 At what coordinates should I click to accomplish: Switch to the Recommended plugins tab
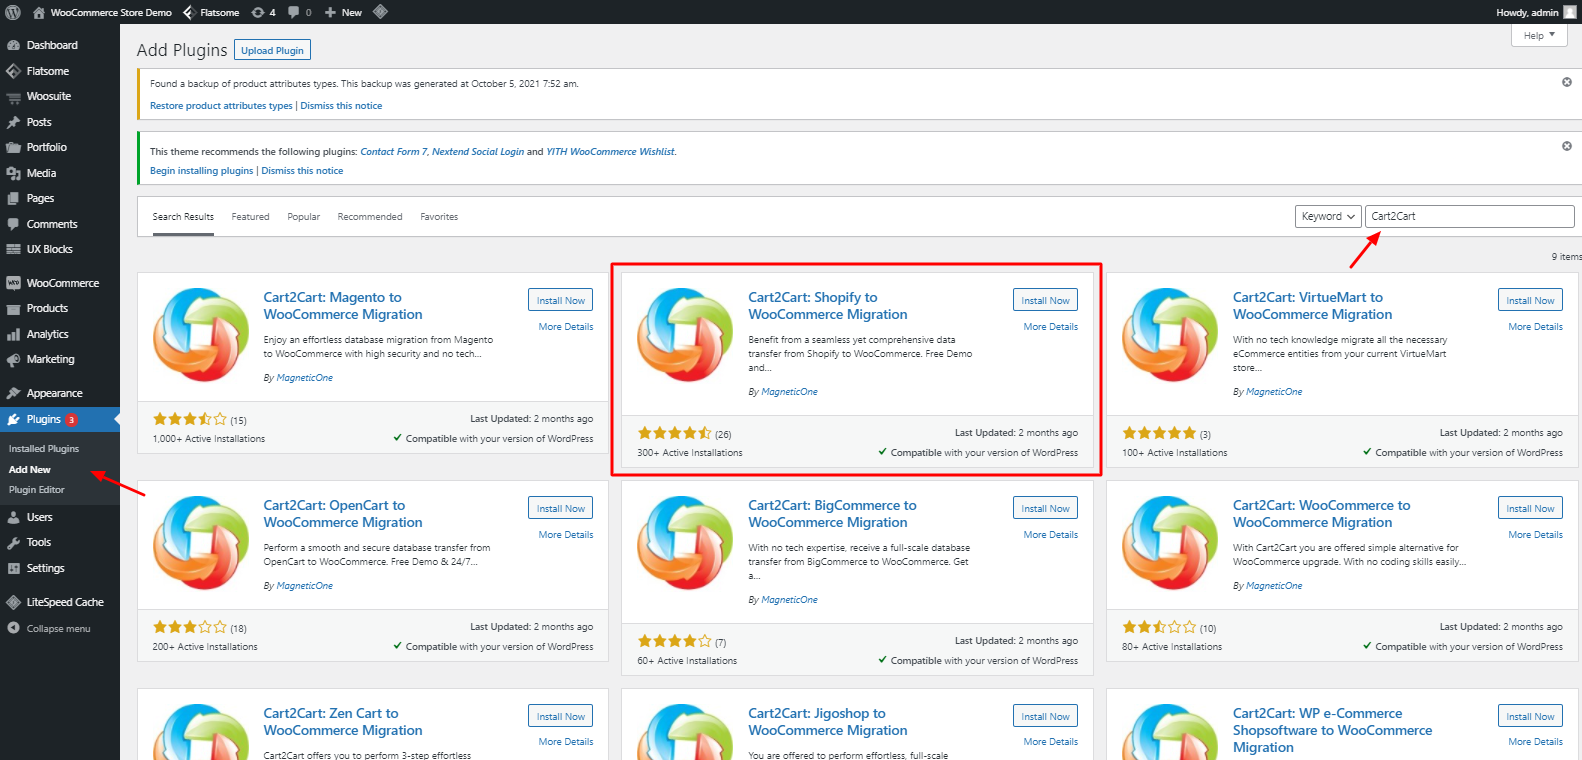pos(370,217)
